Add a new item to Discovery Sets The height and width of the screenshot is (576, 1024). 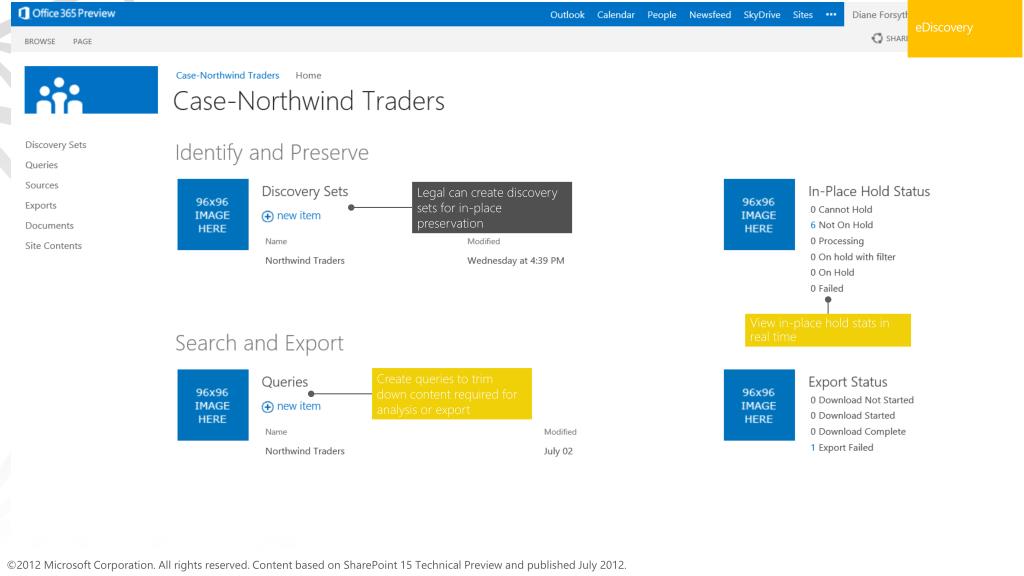[298, 216]
